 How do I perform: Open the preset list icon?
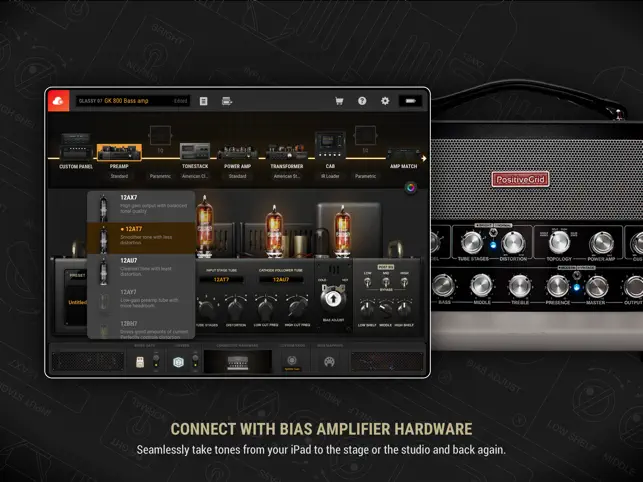[x=203, y=101]
